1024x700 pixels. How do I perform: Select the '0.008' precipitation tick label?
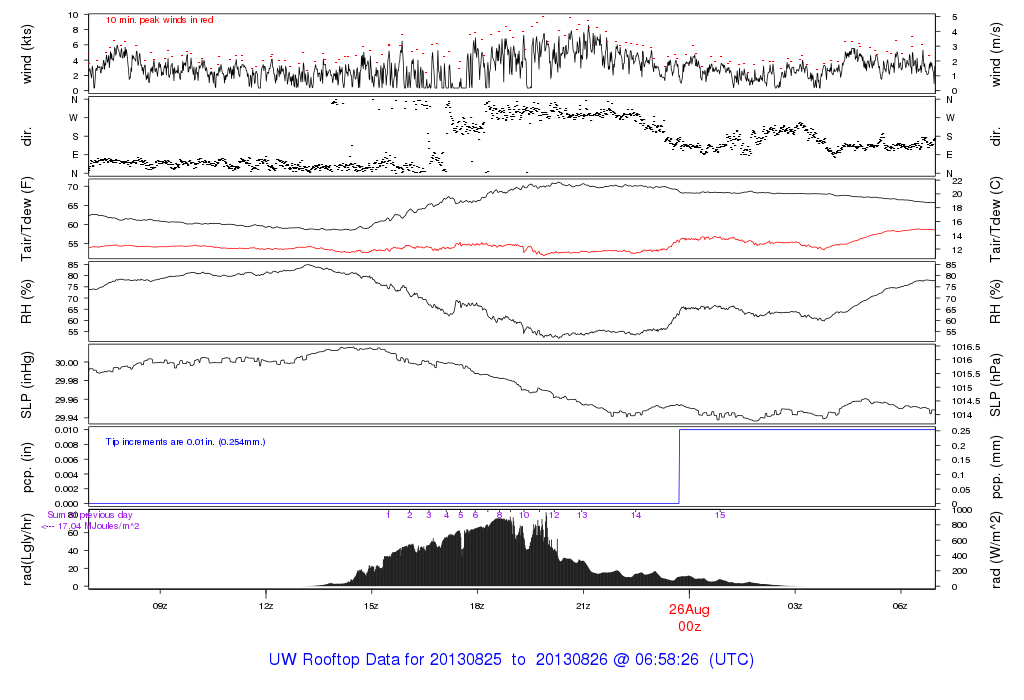tap(67, 445)
